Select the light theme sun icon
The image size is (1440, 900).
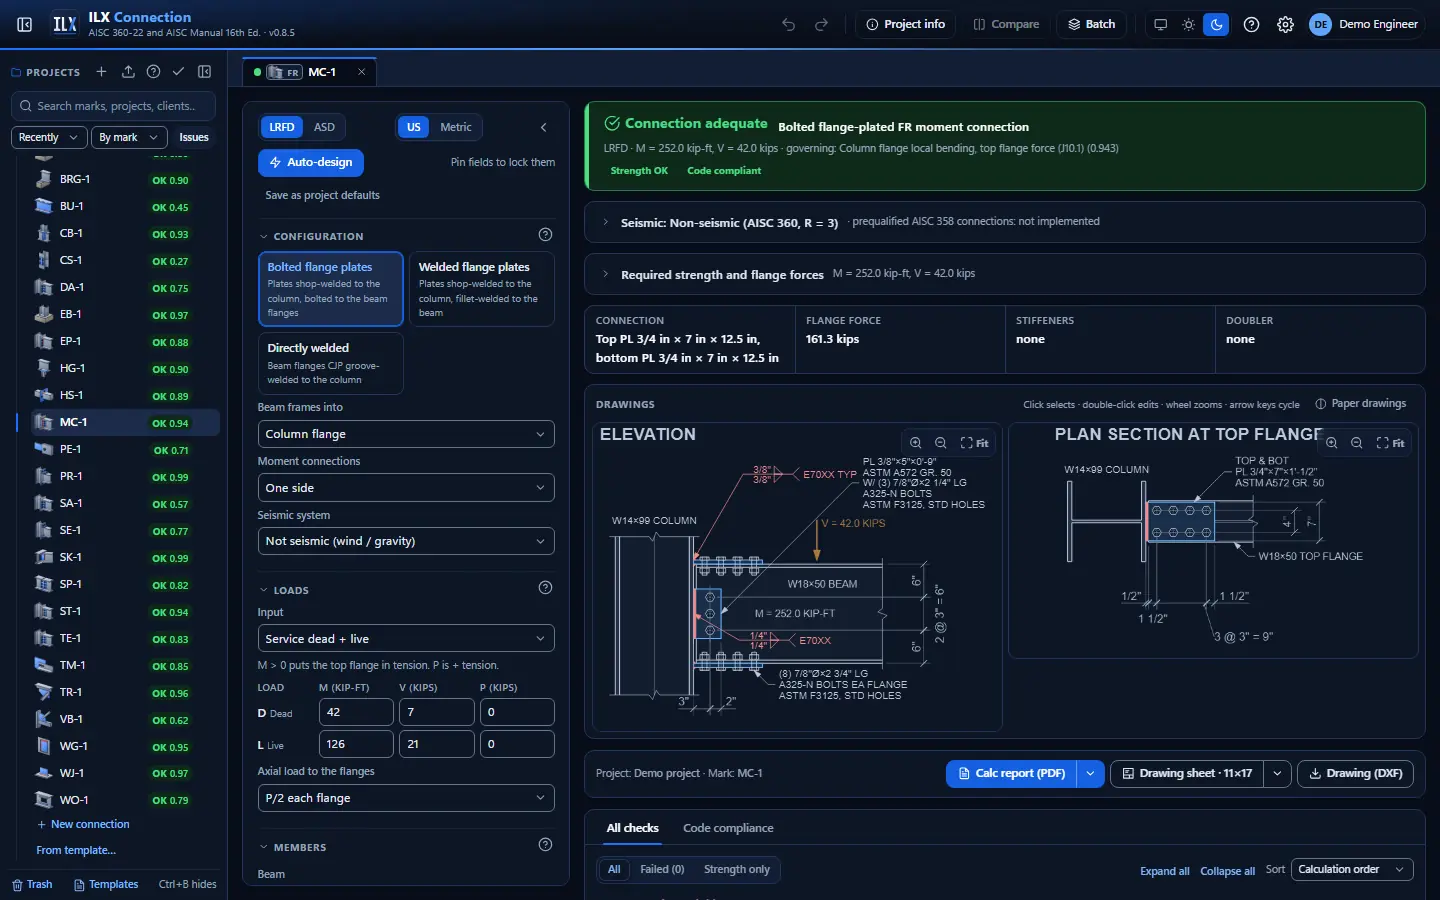point(1188,24)
